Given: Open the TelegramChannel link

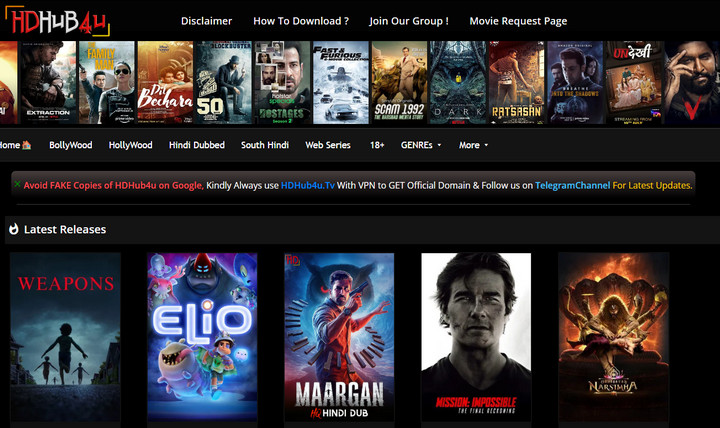Looking at the screenshot, I should coord(572,185).
